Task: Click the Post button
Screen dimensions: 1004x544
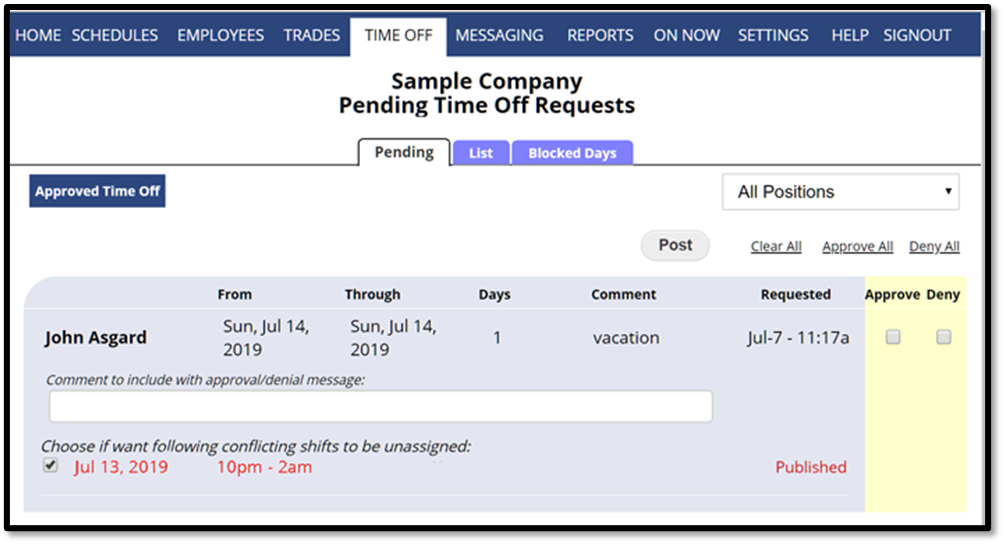Action: tap(675, 245)
